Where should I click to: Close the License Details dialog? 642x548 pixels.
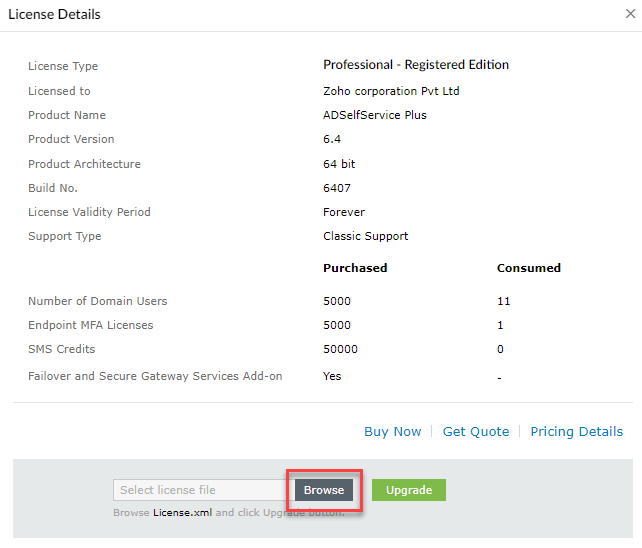pyautogui.click(x=627, y=14)
